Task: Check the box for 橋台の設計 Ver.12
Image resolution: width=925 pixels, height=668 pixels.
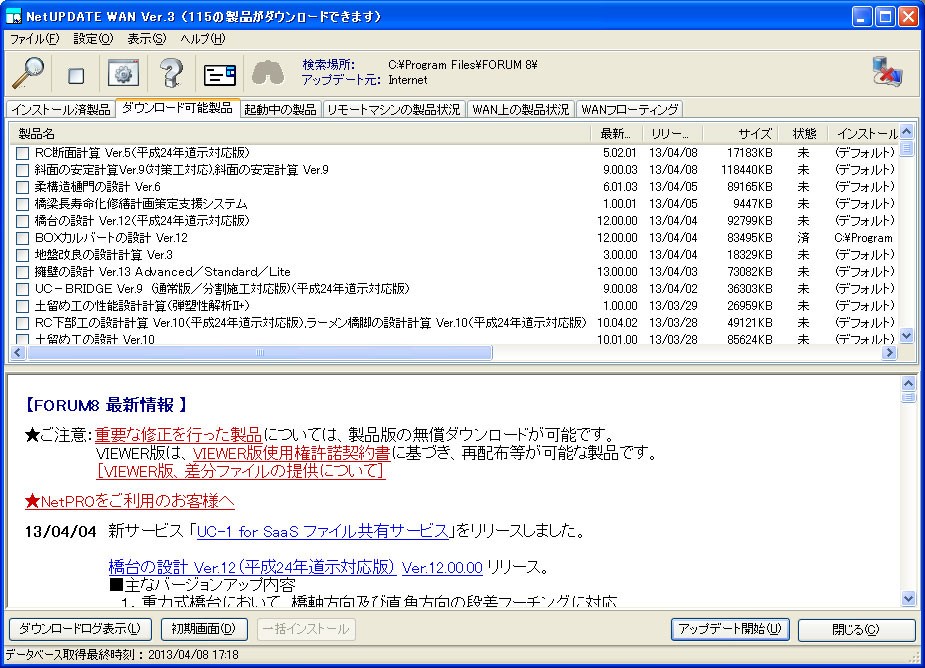Action: [x=22, y=221]
